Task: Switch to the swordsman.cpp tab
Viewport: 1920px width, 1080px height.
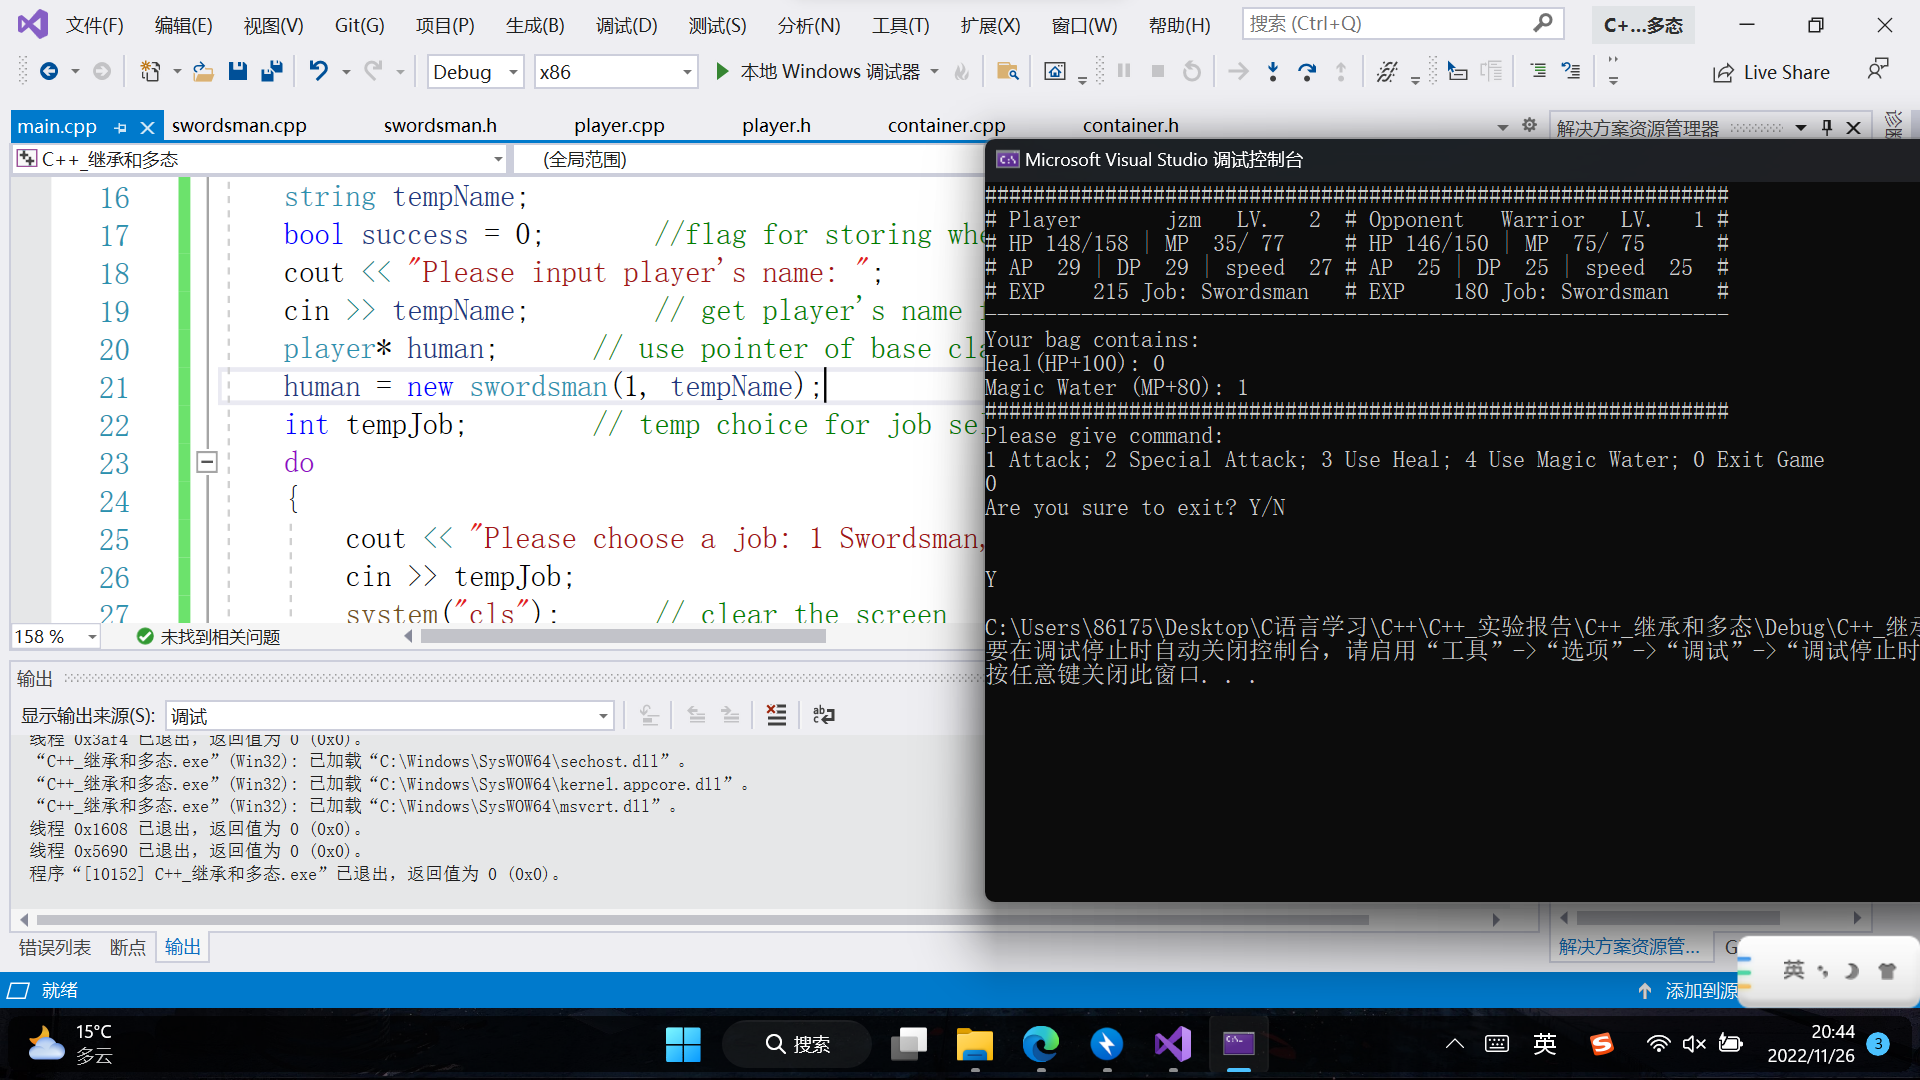Action: pyautogui.click(x=239, y=126)
